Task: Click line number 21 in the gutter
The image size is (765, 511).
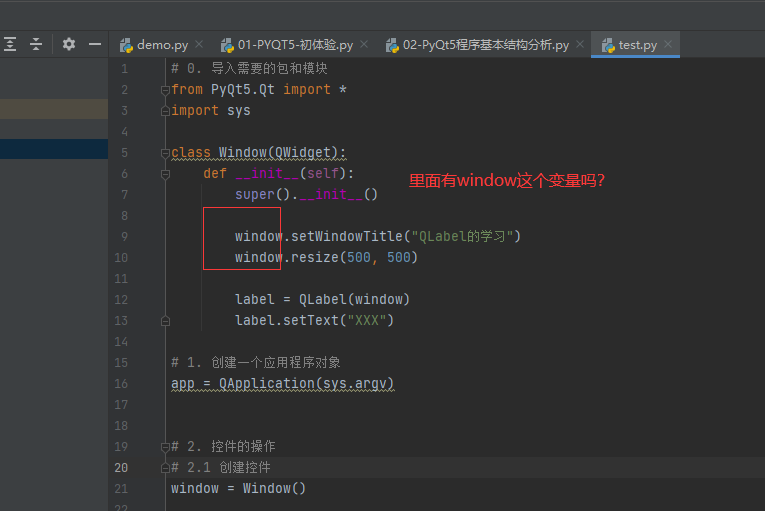Action: pos(121,489)
